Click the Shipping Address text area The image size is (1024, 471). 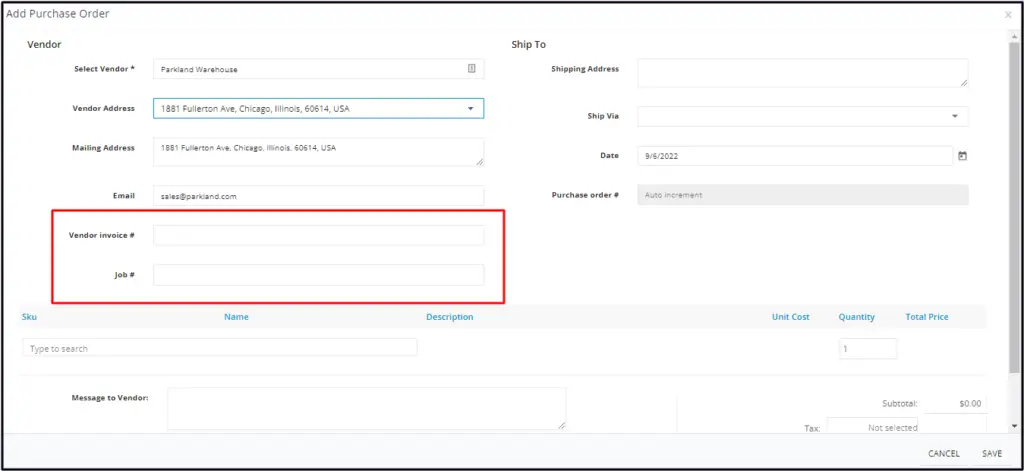click(x=803, y=73)
